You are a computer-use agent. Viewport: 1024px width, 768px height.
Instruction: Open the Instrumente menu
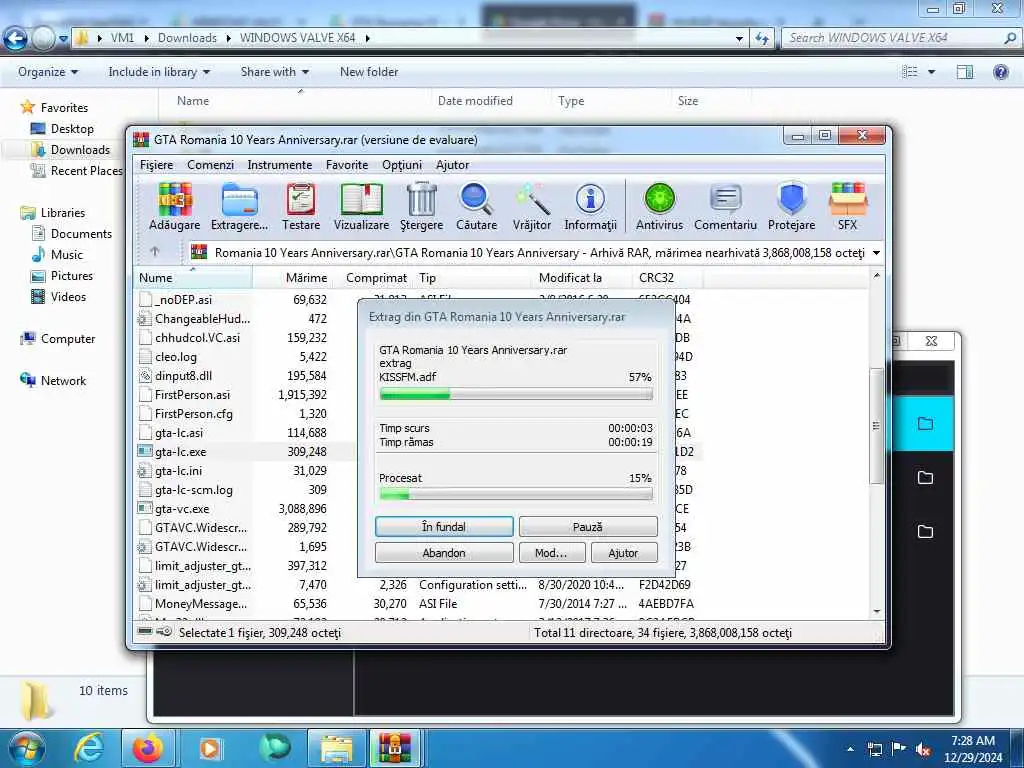[280, 165]
